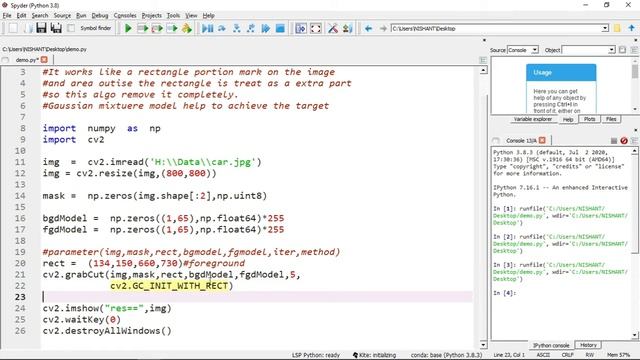Select the Console 13/A tab

(x=521, y=140)
